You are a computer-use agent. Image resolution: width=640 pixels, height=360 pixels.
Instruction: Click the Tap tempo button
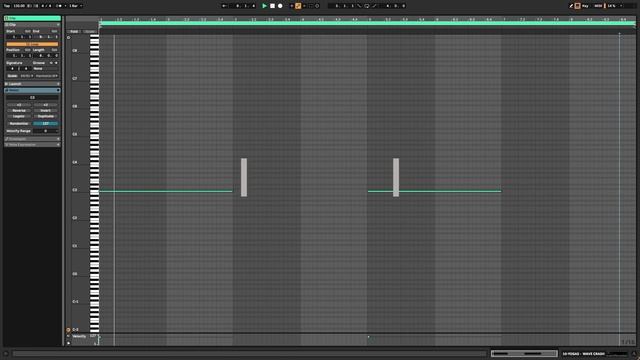7,6
